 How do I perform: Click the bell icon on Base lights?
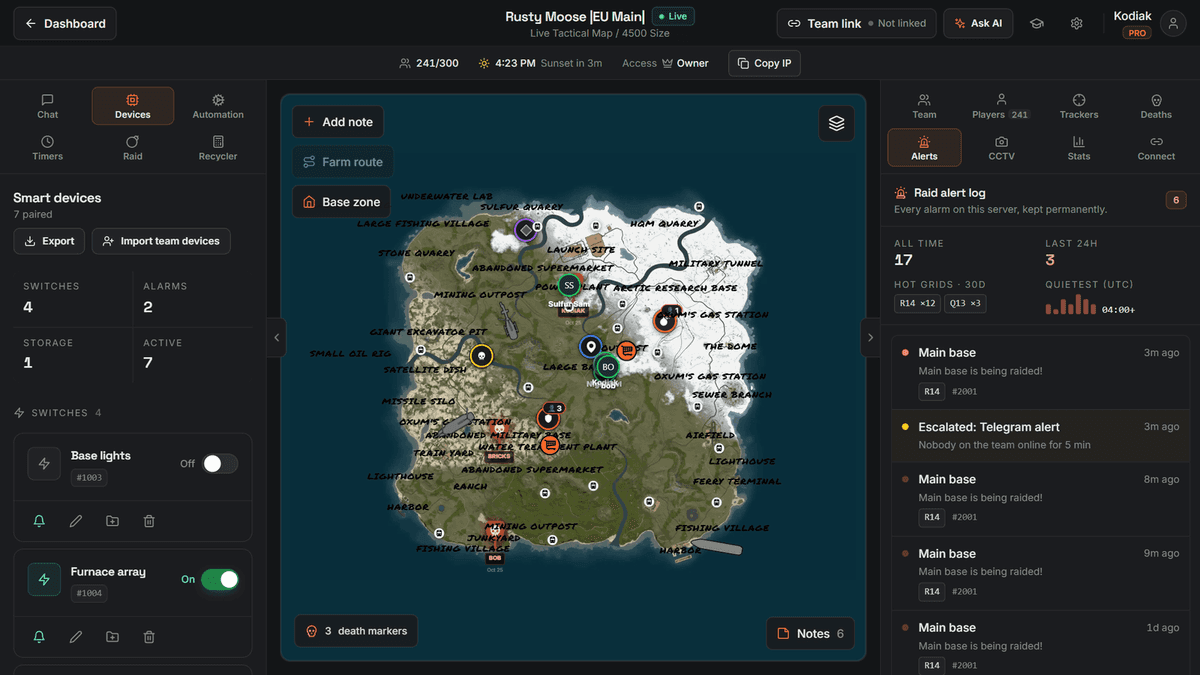pos(39,521)
